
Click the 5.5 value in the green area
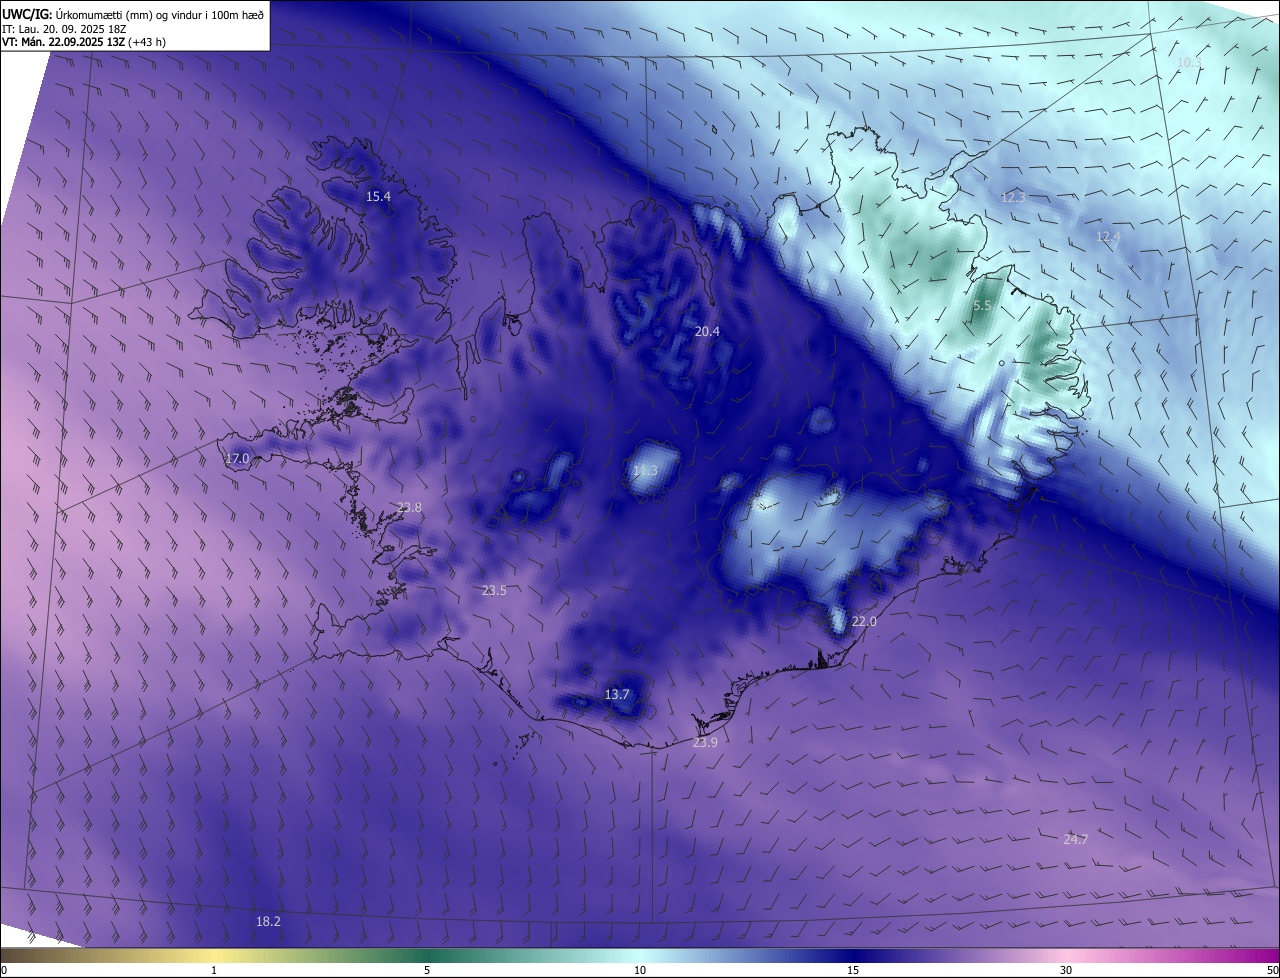coord(982,306)
